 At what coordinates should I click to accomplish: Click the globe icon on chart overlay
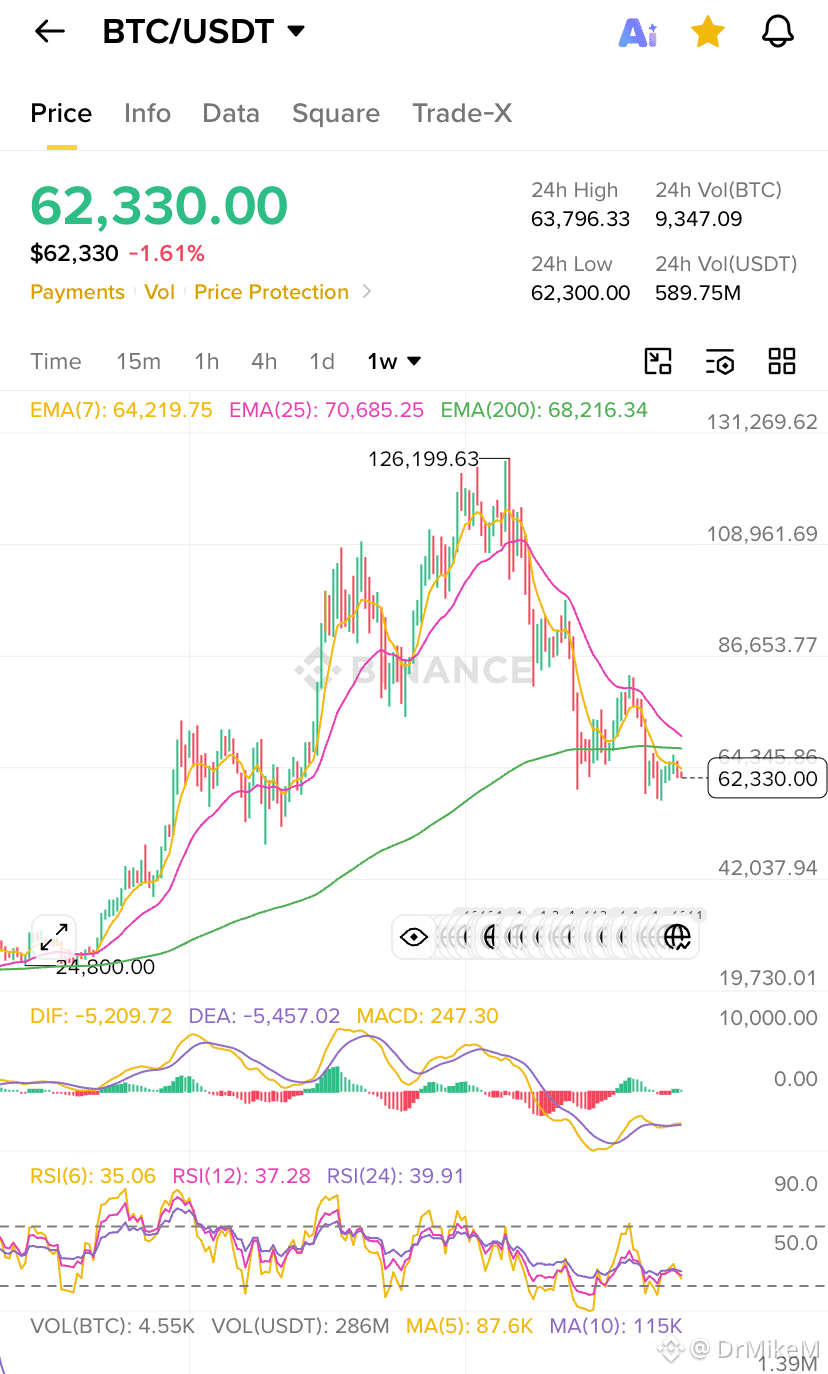(678, 937)
